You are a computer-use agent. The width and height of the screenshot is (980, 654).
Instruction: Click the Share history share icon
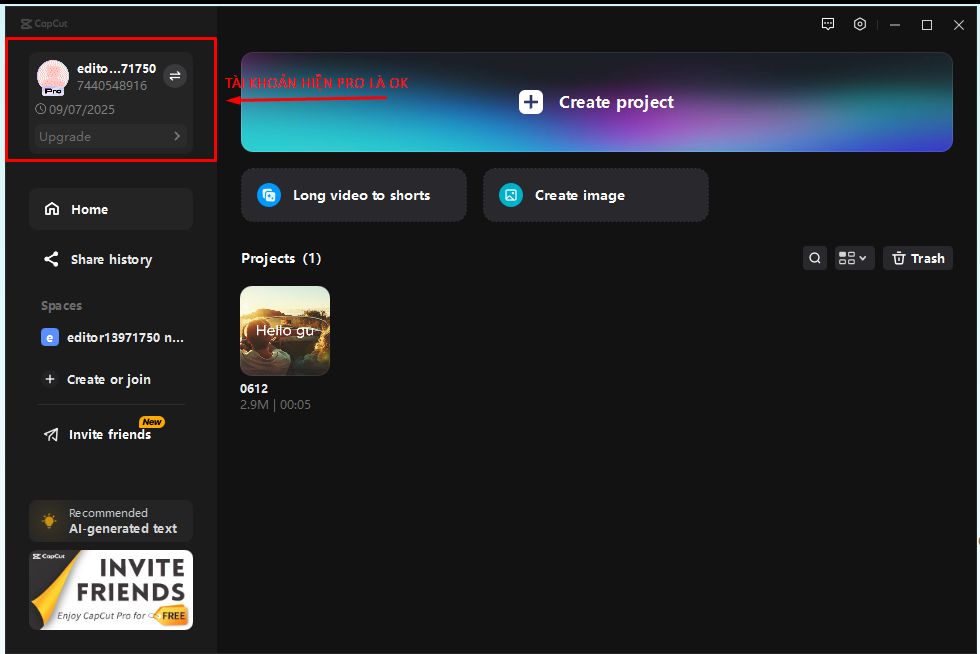(51, 259)
